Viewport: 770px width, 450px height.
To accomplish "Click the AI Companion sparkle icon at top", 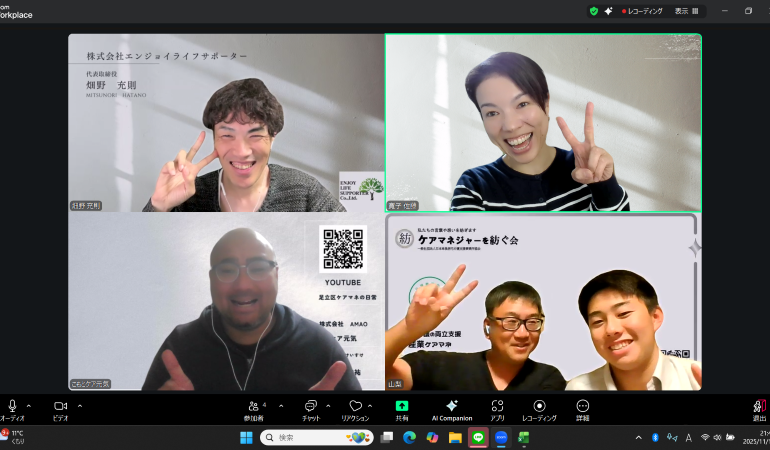I will pyautogui.click(x=608, y=11).
